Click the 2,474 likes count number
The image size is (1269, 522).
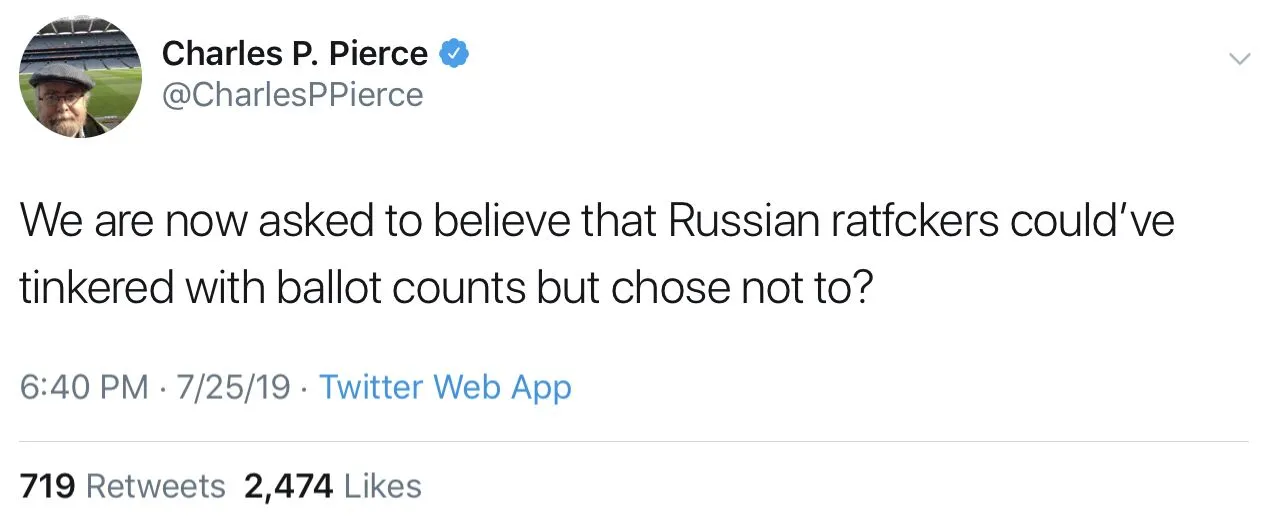tap(288, 486)
